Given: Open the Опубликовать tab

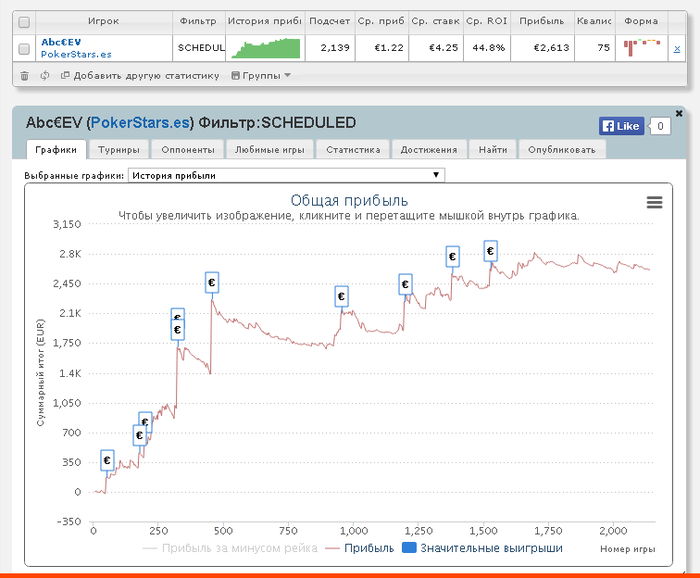Looking at the screenshot, I should (x=562, y=150).
